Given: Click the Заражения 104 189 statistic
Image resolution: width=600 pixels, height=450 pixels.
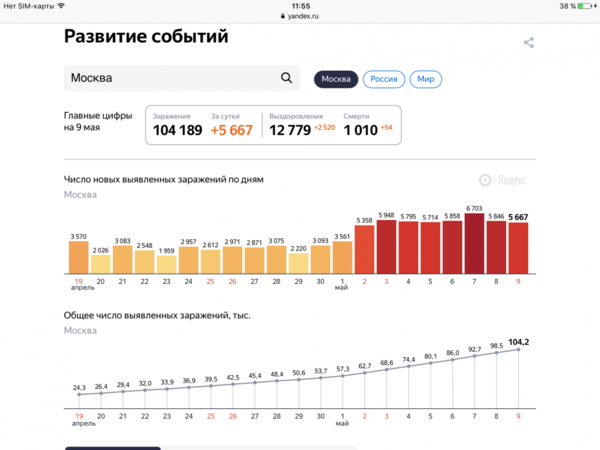Looking at the screenshot, I should click(177, 125).
